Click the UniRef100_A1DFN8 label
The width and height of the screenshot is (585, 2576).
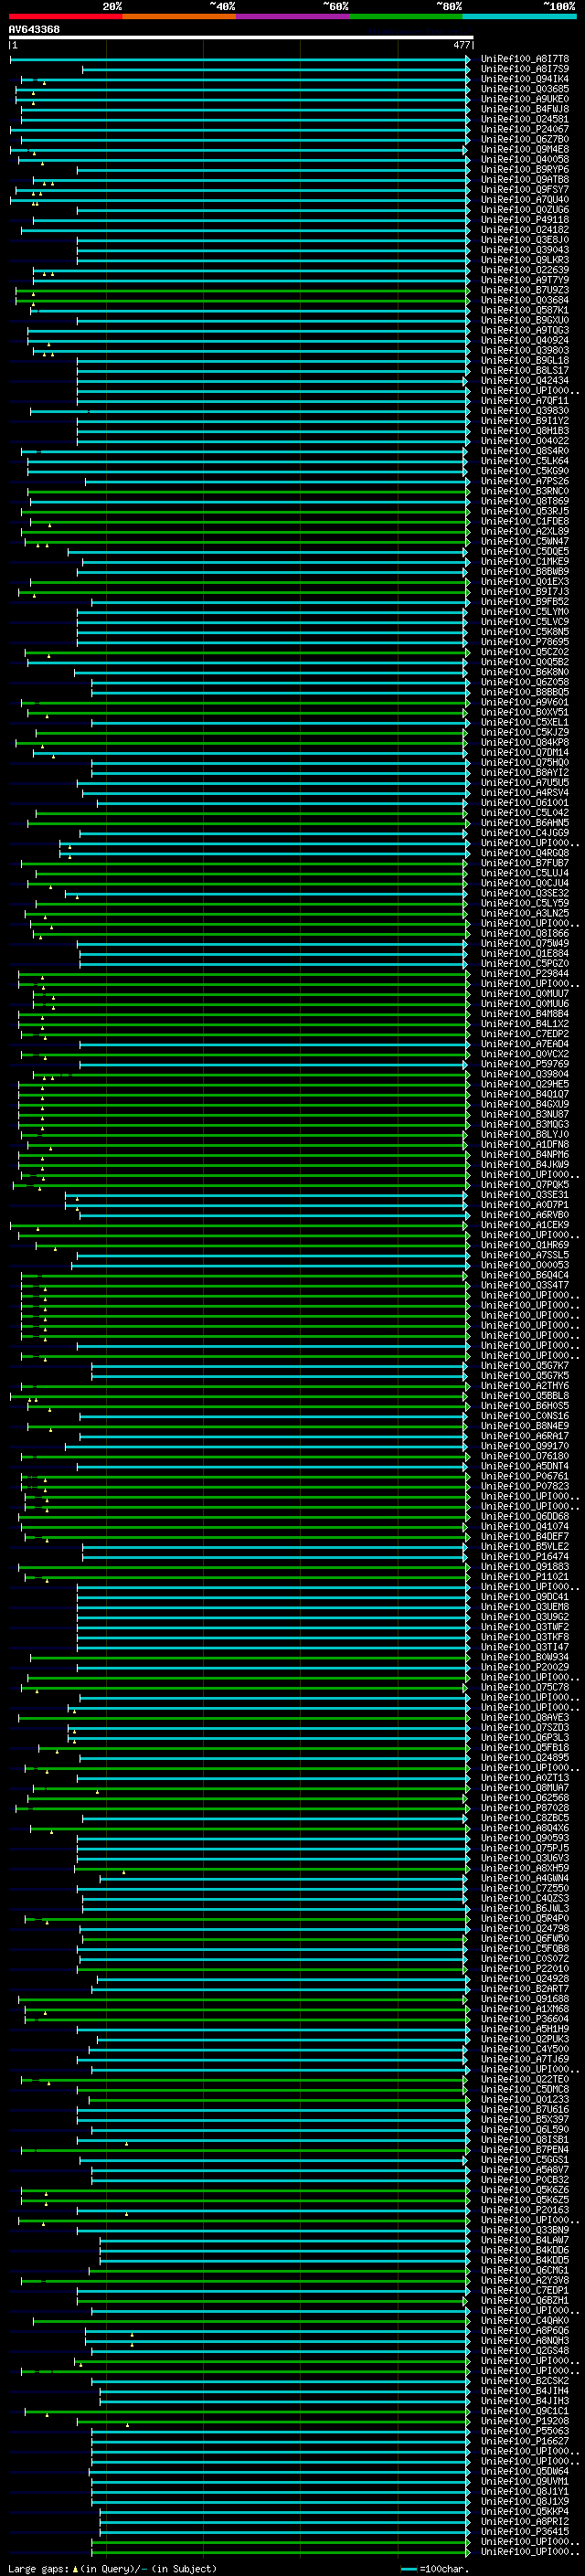(x=525, y=1145)
